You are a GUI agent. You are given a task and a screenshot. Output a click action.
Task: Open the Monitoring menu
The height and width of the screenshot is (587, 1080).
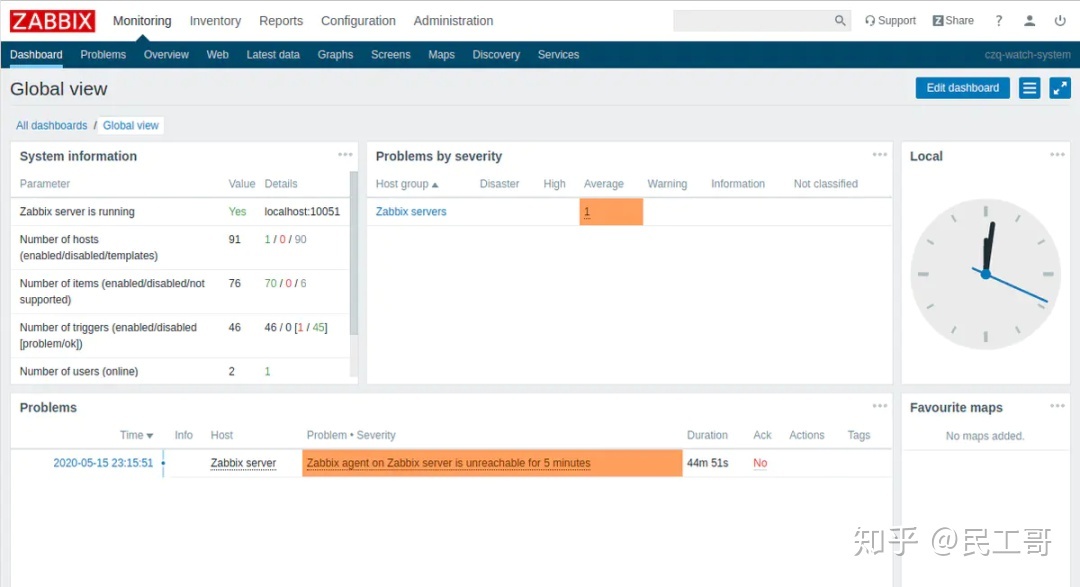point(142,21)
